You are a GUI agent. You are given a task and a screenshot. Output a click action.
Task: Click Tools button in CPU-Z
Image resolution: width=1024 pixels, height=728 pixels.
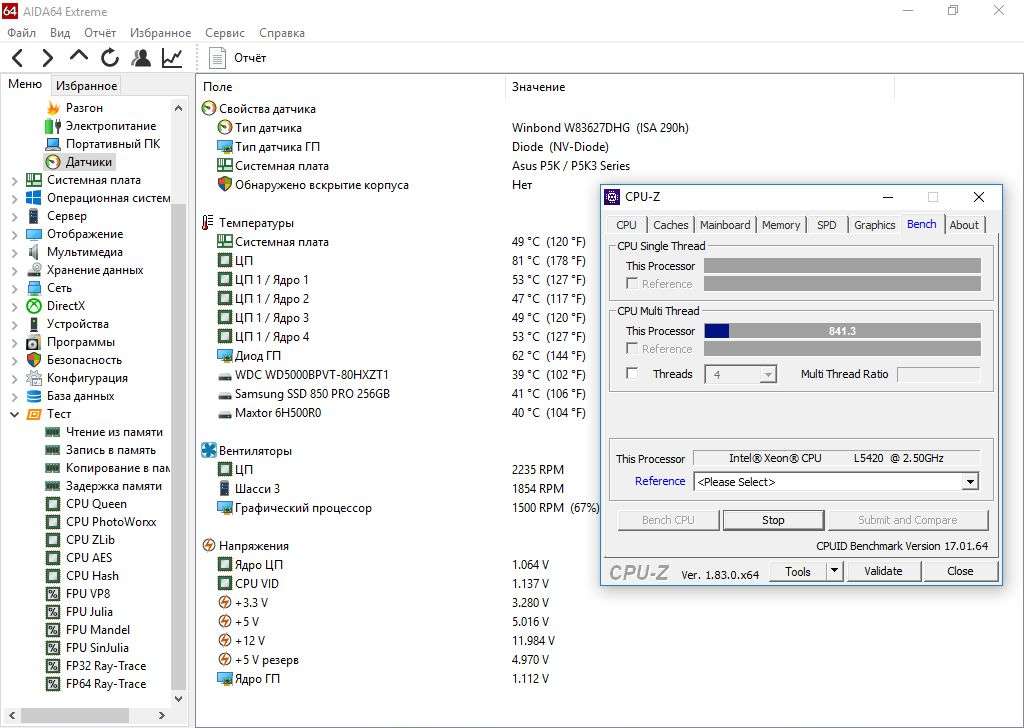(797, 571)
